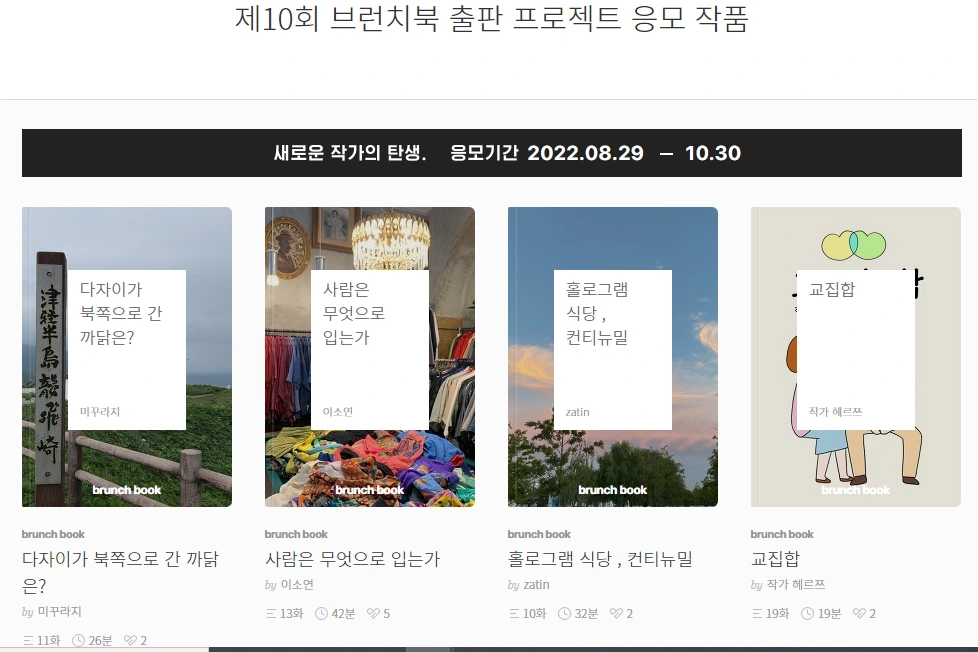The height and width of the screenshot is (652, 978).
Task: Click the episode list icon showing 13화
Action: coord(271,613)
